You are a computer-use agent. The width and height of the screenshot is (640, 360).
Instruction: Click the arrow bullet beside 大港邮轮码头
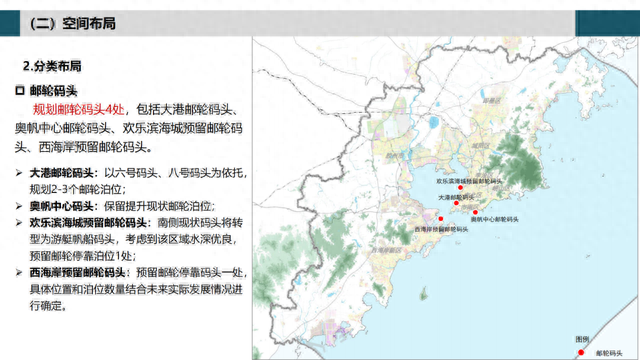(19, 173)
